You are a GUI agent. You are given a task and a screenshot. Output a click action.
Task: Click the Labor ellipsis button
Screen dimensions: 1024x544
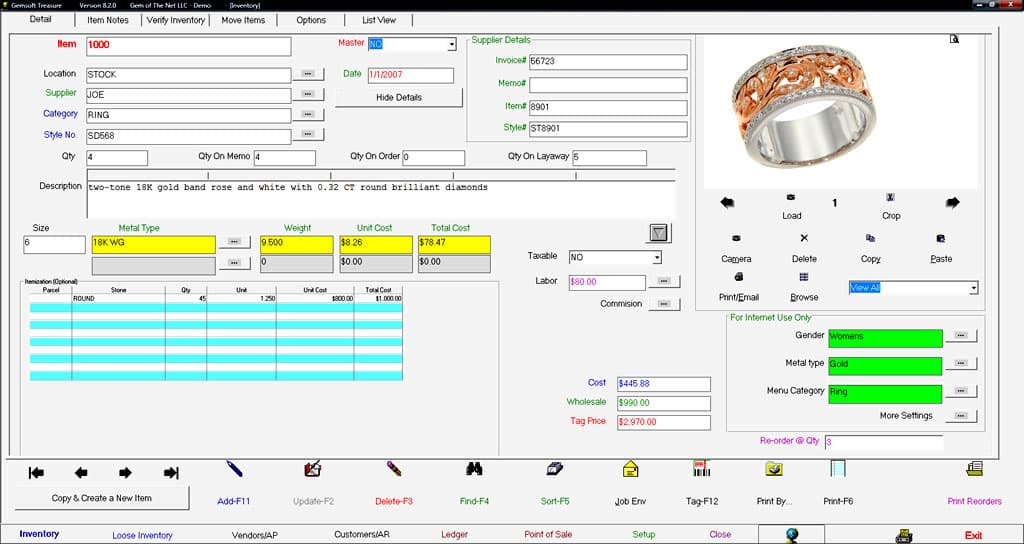coord(664,281)
